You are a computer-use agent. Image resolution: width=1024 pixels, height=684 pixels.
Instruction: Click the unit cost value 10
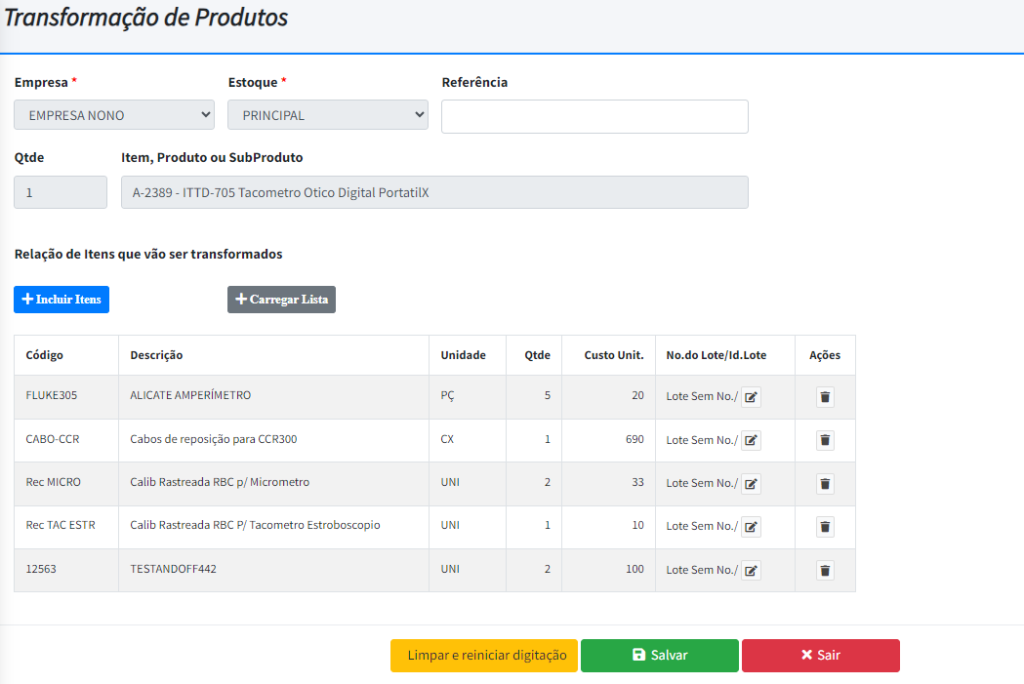pos(638,525)
